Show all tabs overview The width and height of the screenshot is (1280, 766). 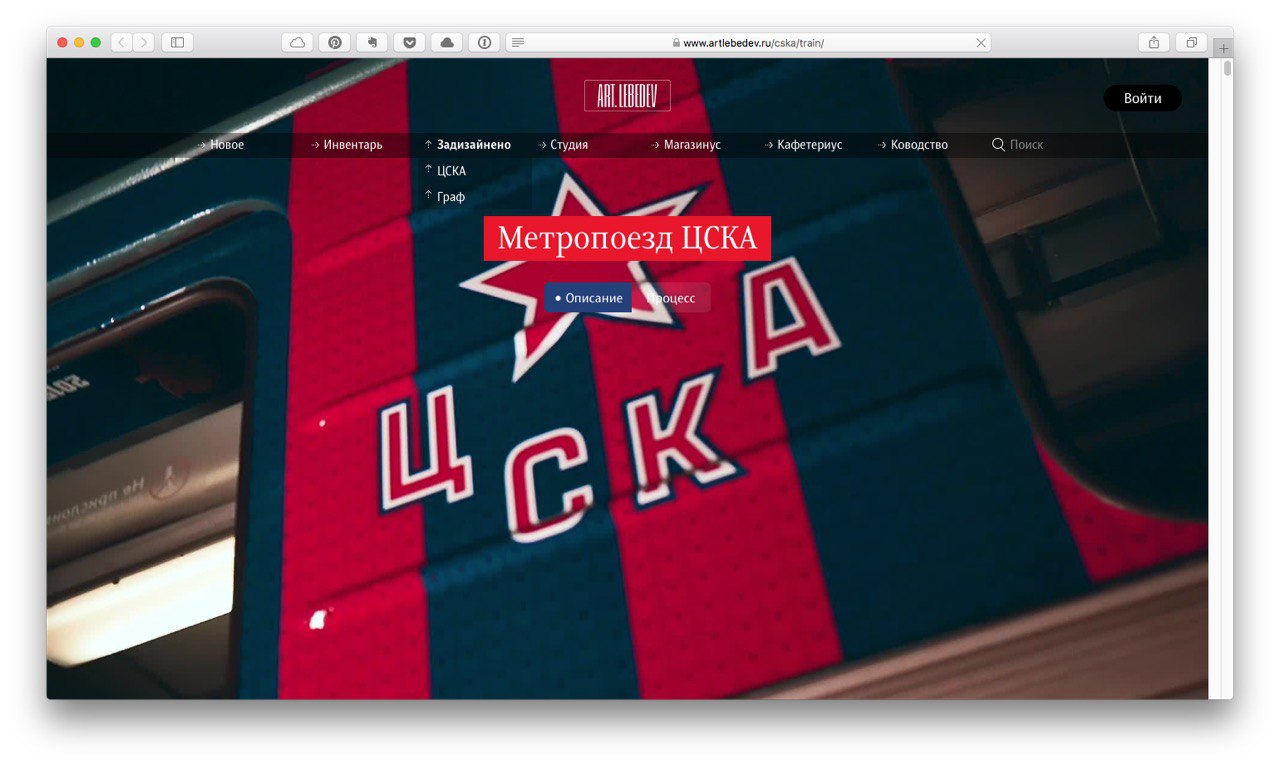[x=1191, y=42]
